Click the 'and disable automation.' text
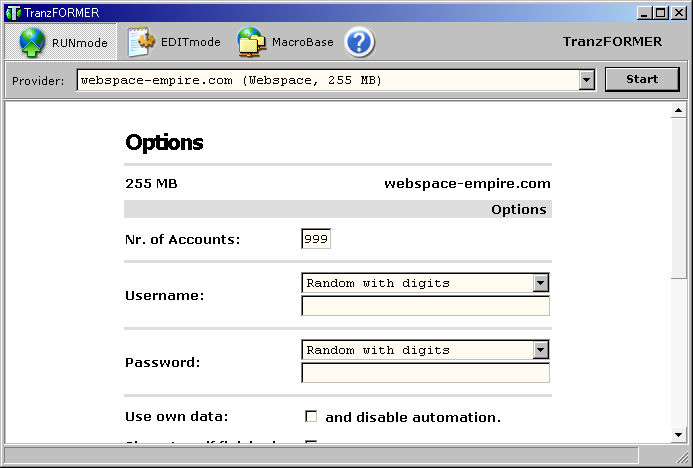This screenshot has width=693, height=468. point(413,418)
